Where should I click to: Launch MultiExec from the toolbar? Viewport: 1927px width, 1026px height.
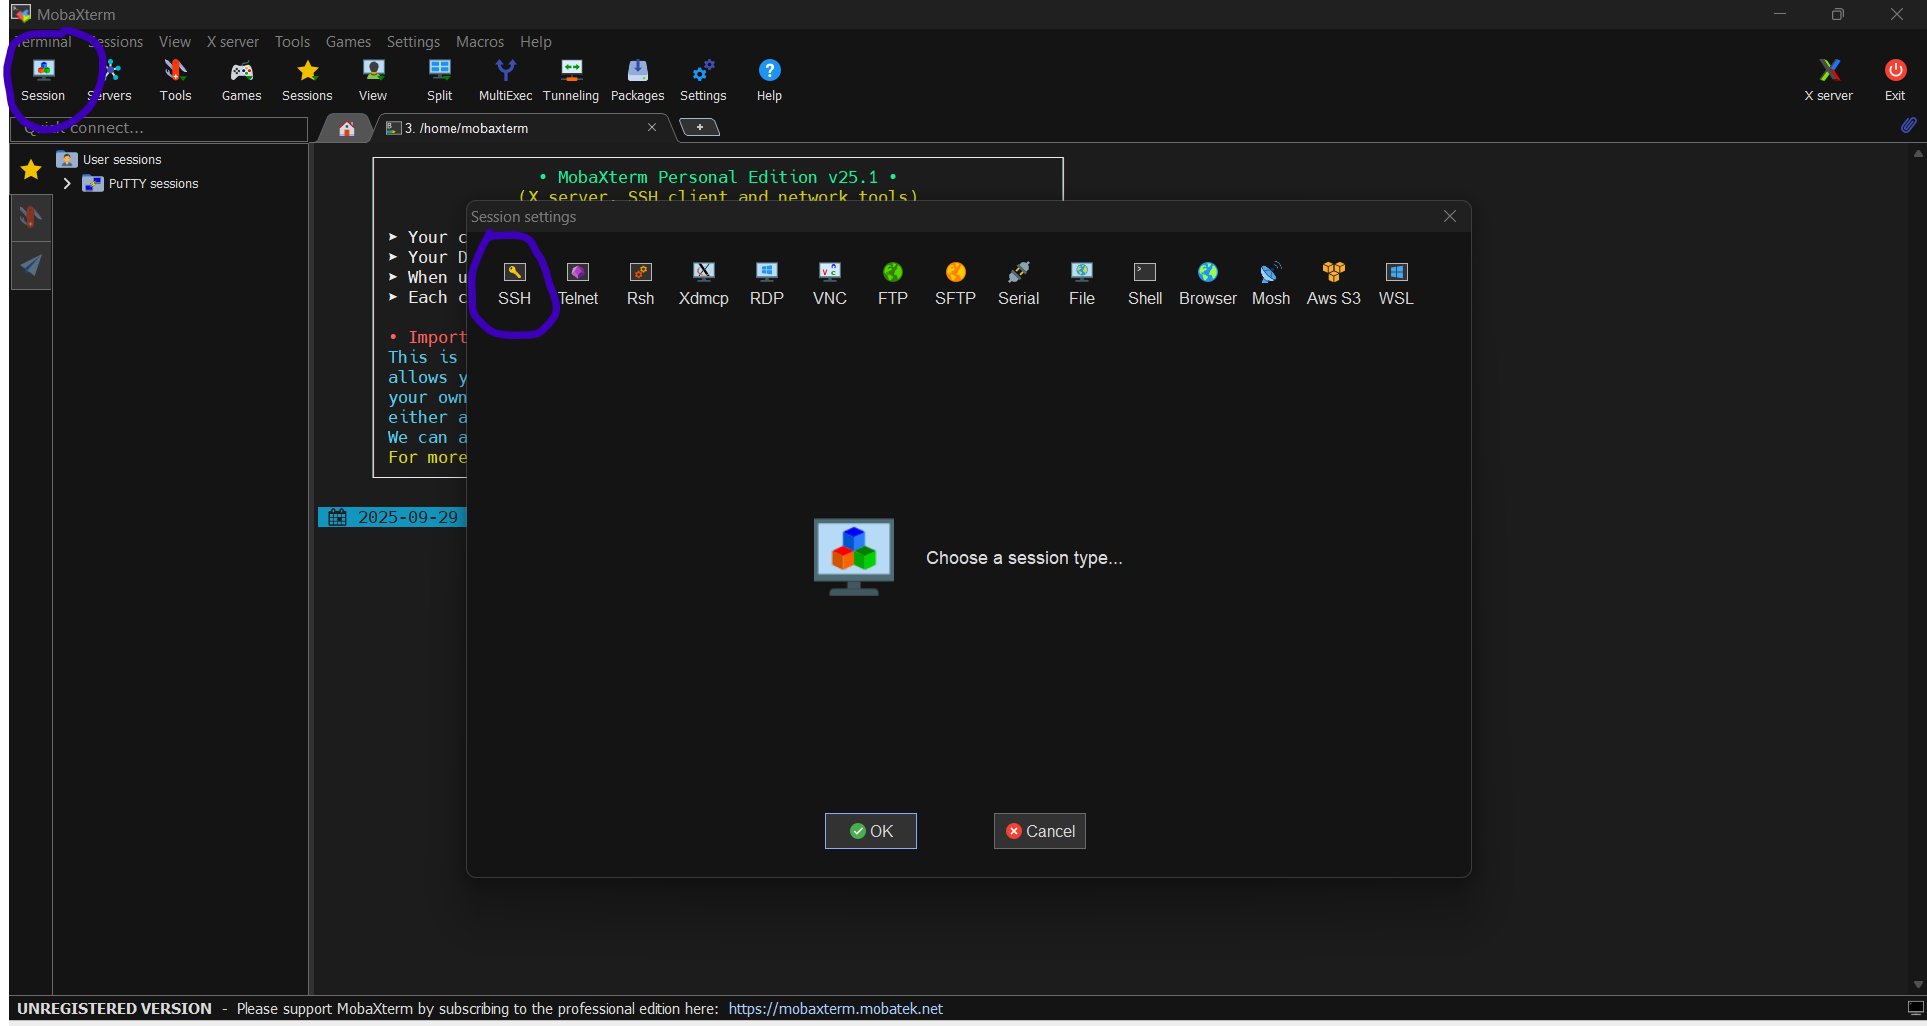(505, 80)
